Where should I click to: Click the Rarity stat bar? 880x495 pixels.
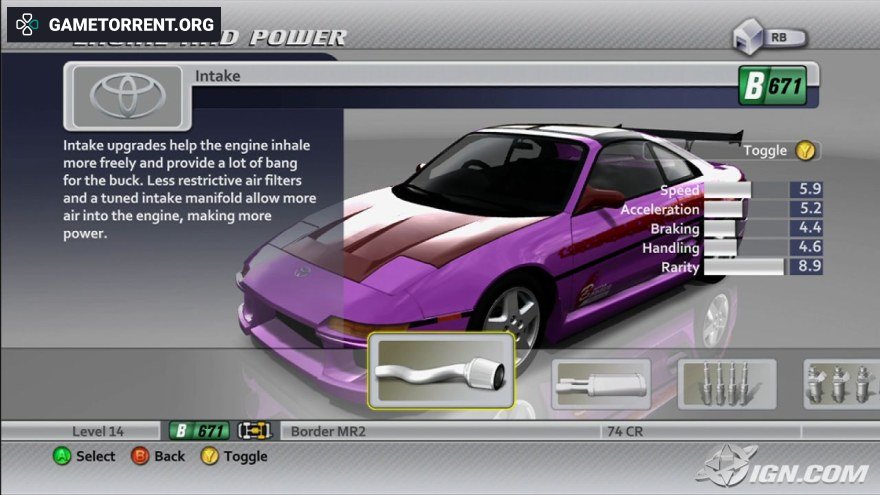point(746,266)
